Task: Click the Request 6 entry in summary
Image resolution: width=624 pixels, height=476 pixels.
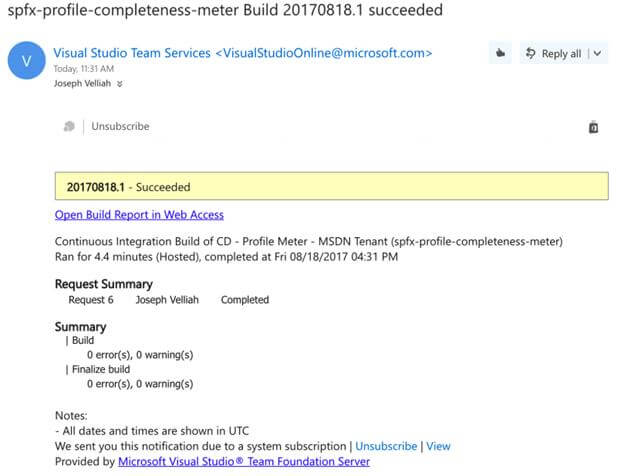Action: pyautogui.click(x=91, y=299)
